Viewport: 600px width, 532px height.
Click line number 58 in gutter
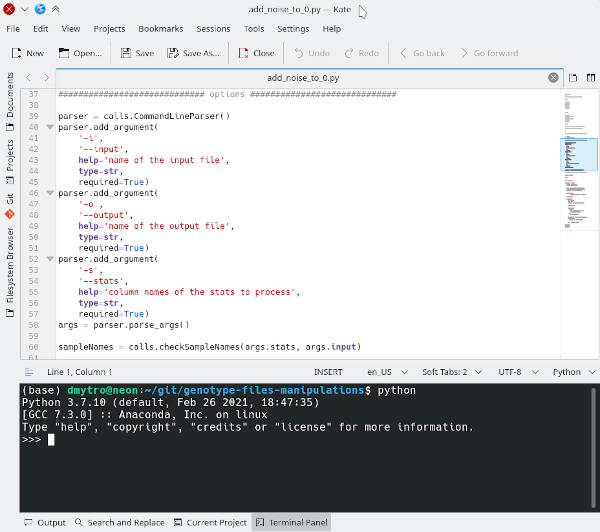pos(33,325)
